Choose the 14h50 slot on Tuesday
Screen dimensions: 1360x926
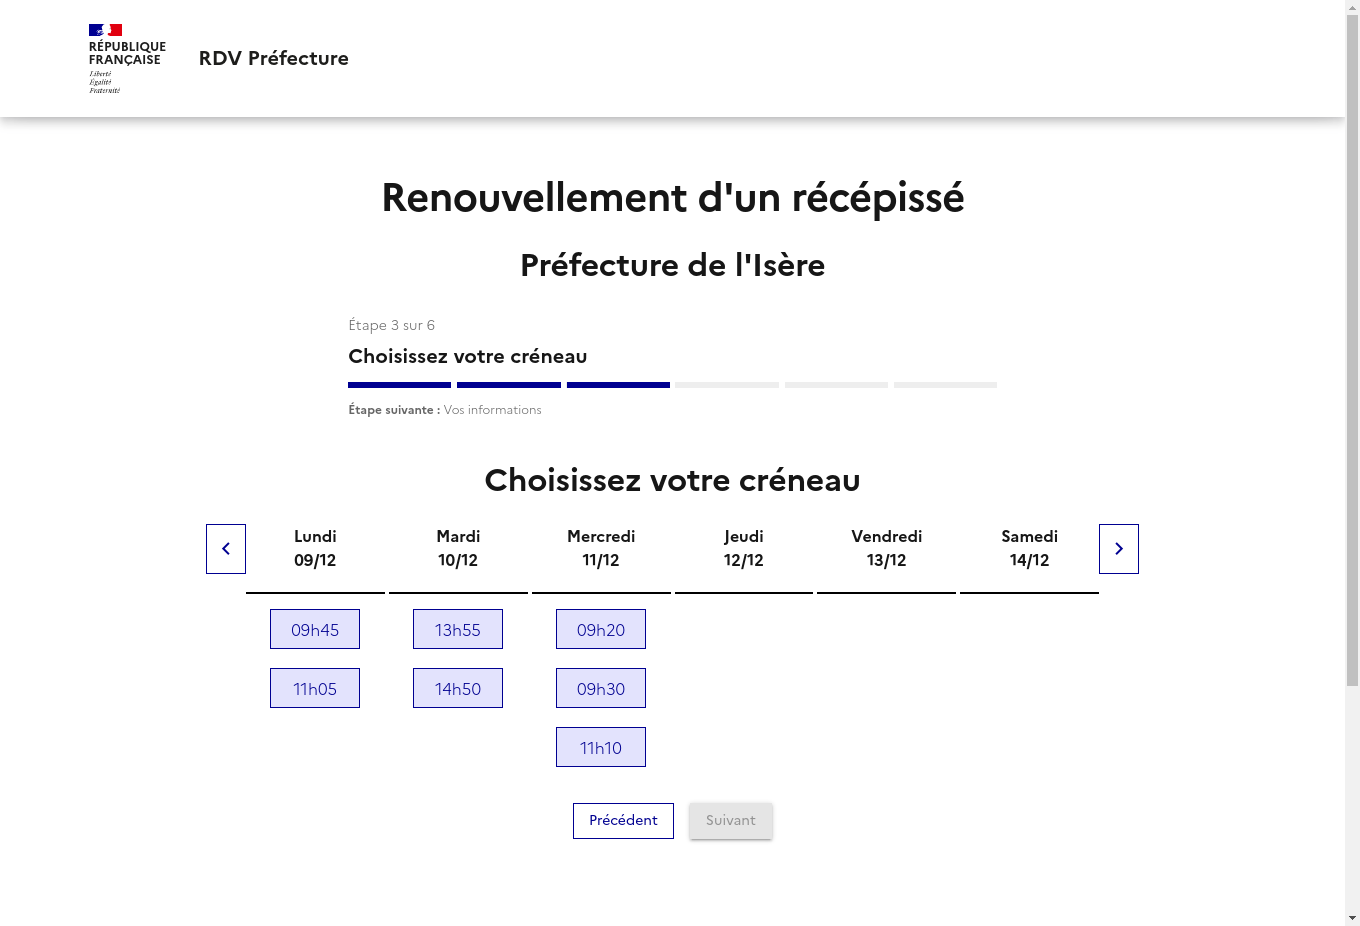click(x=458, y=688)
